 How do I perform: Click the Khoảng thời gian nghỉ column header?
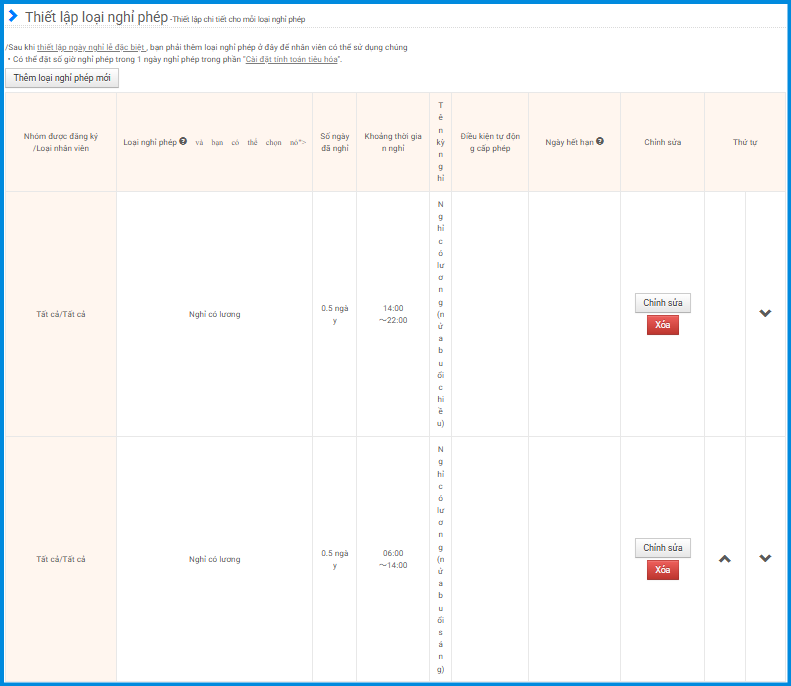point(392,142)
